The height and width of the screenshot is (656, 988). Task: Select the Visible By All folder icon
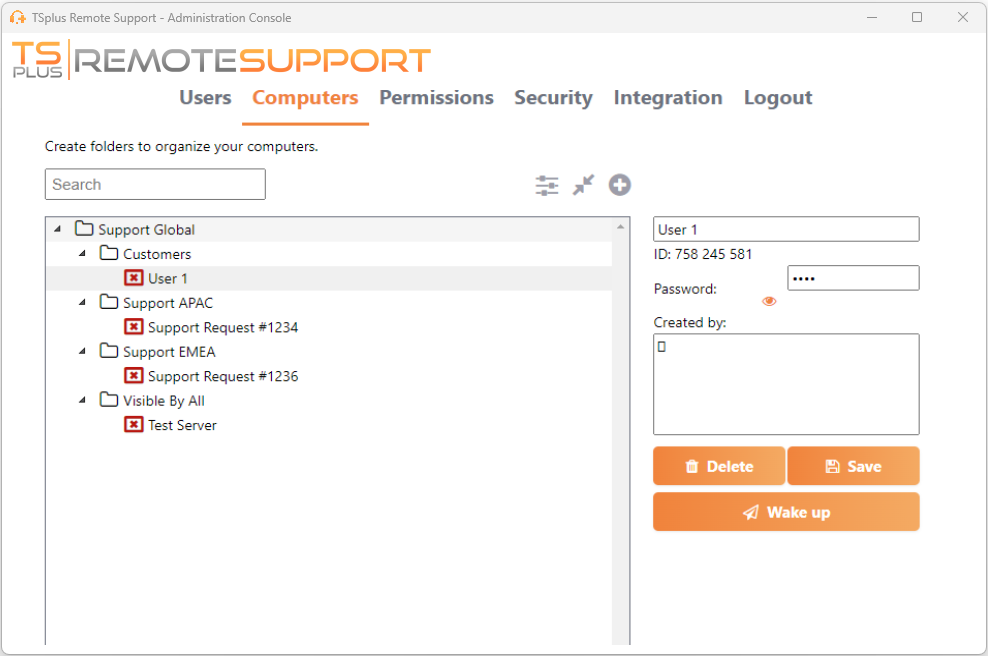pyautogui.click(x=109, y=400)
